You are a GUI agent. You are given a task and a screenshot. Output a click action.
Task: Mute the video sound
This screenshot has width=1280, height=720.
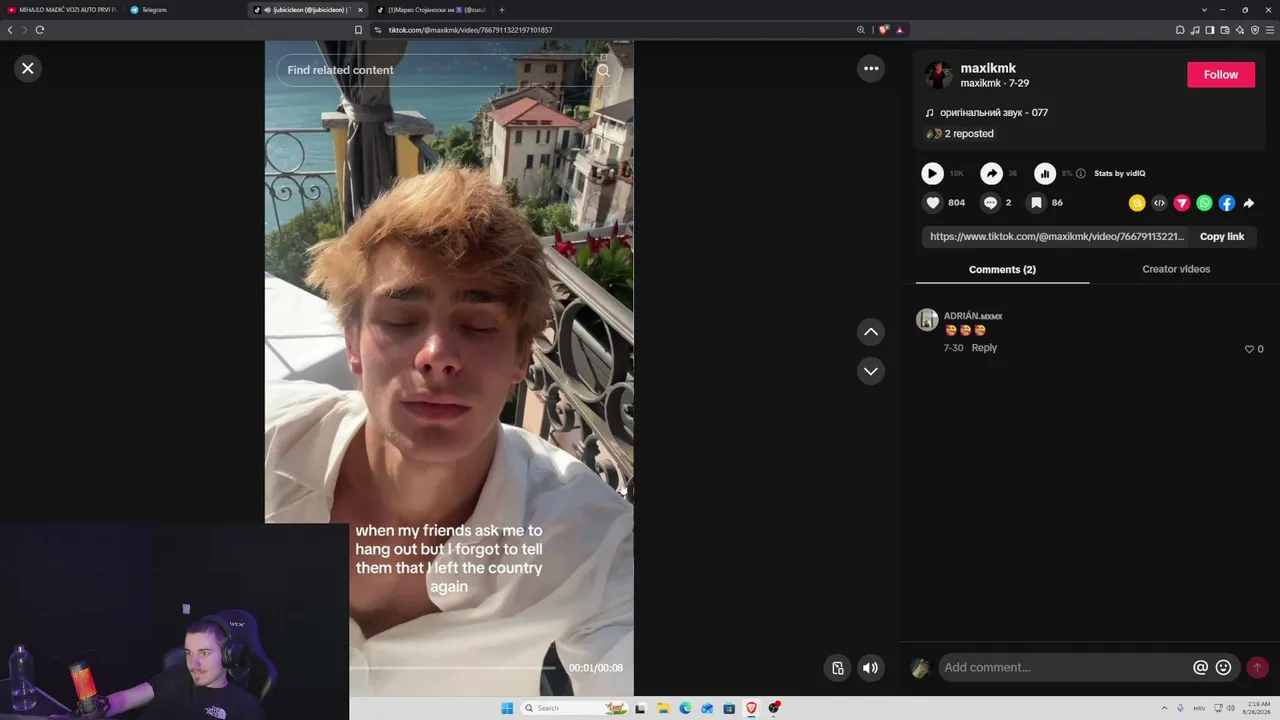pyautogui.click(x=871, y=668)
